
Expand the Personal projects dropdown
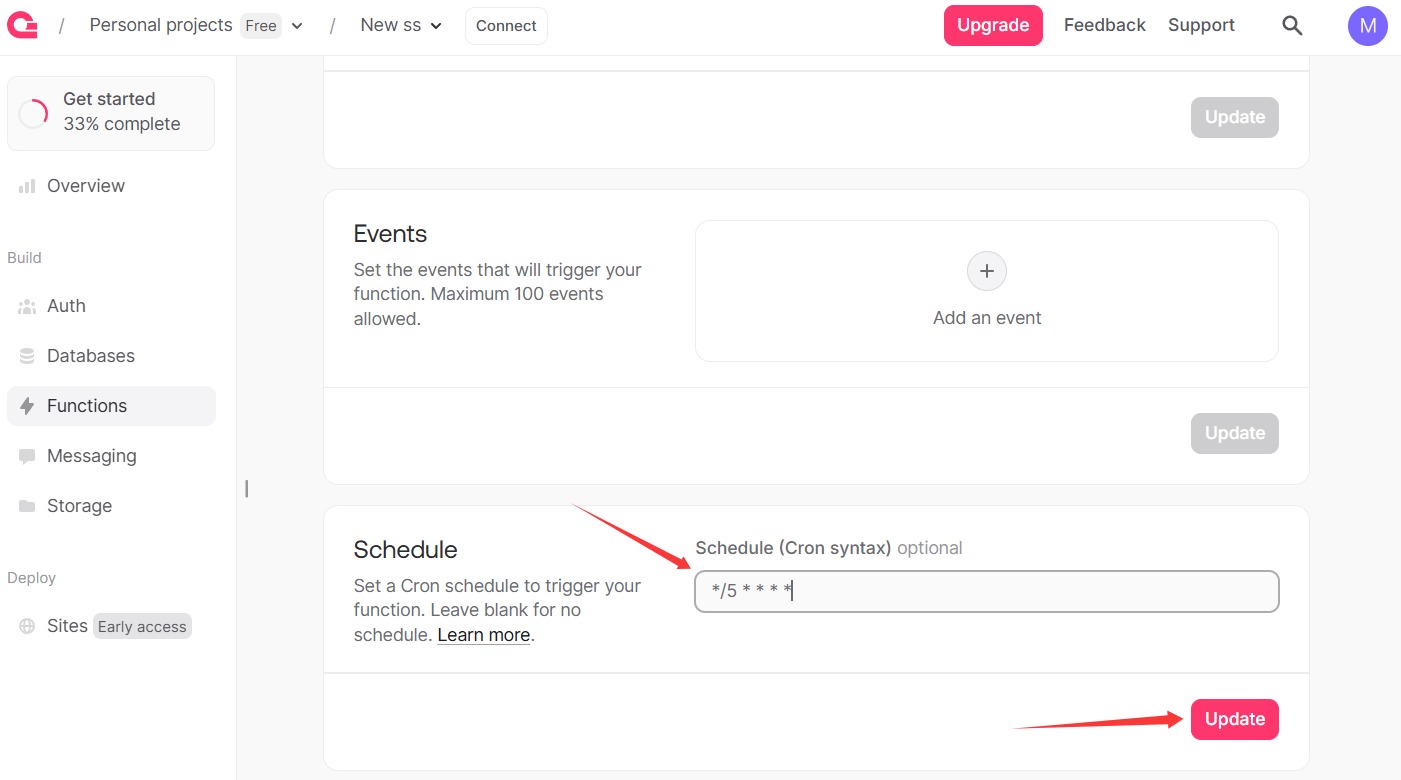(x=297, y=26)
